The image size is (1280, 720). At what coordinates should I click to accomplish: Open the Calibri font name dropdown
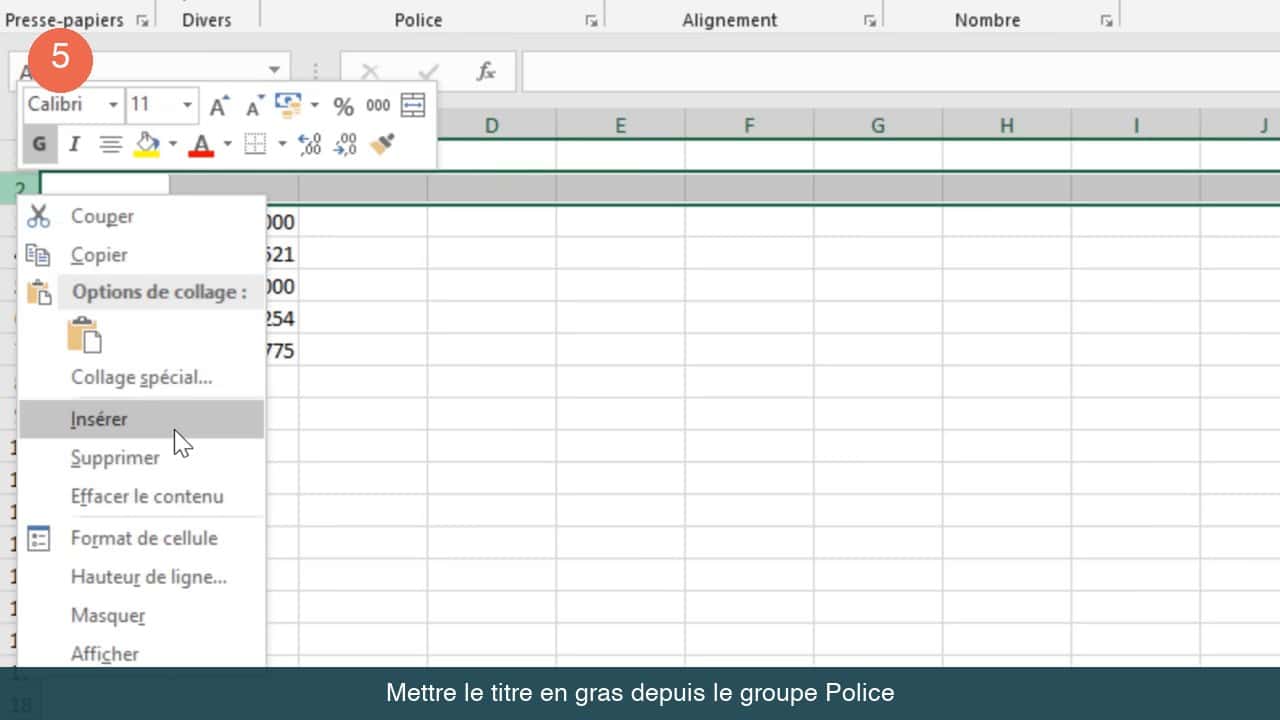[113, 105]
